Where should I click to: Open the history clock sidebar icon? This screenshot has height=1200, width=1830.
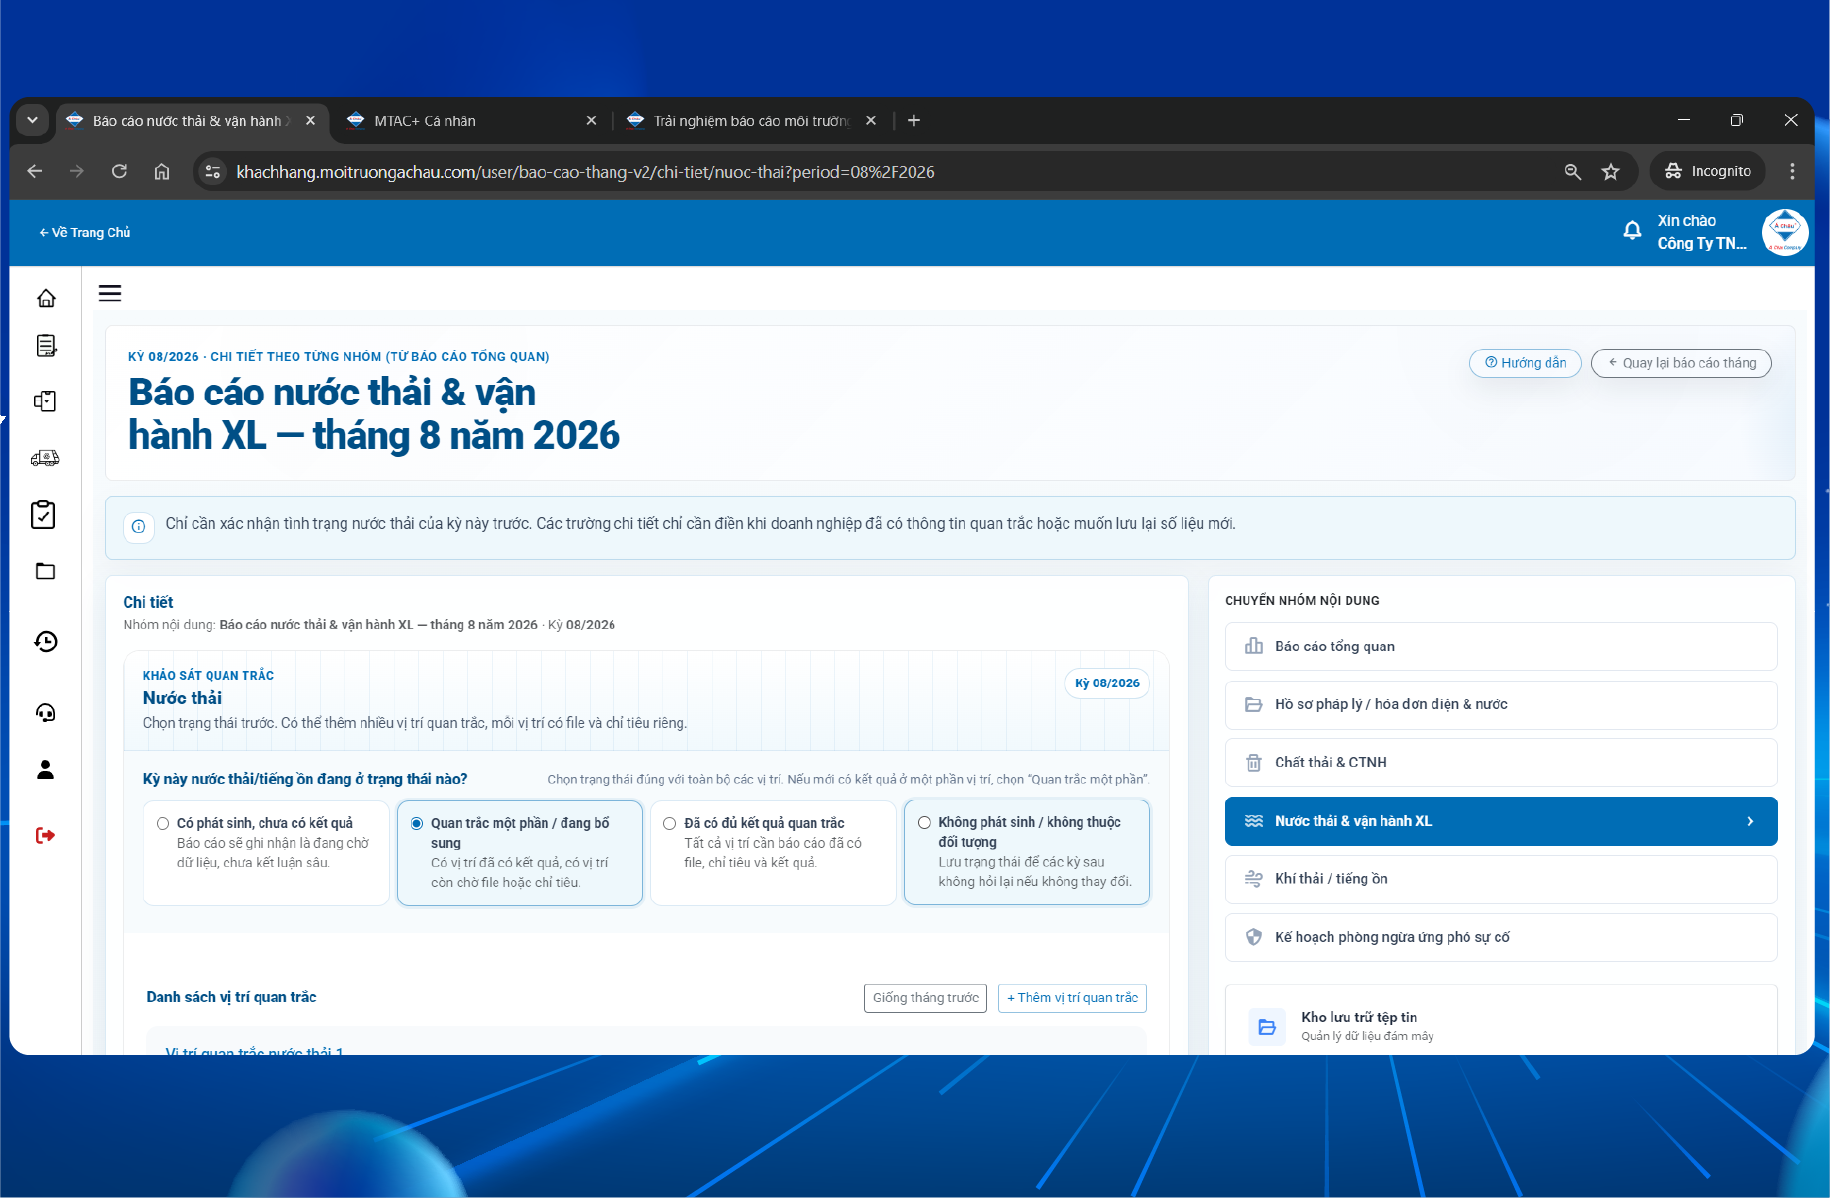tap(46, 641)
